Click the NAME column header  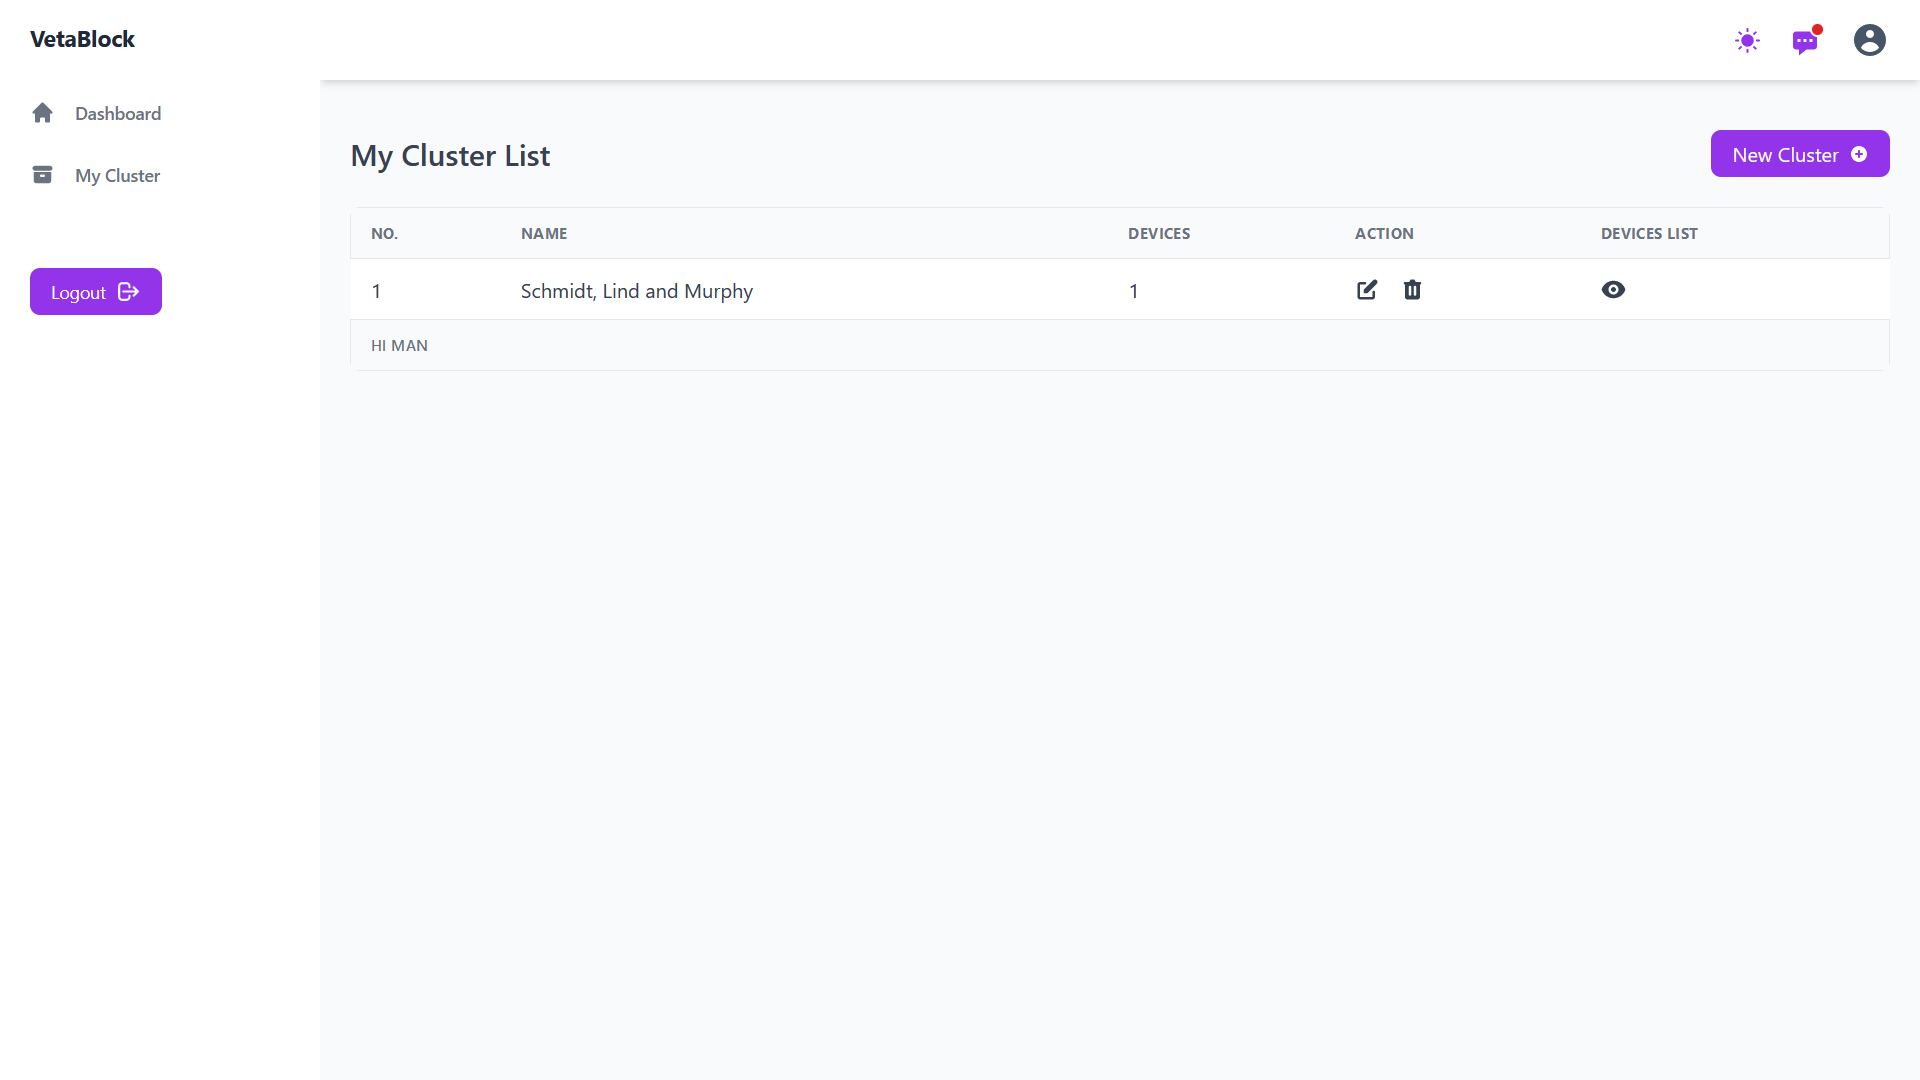pyautogui.click(x=544, y=234)
